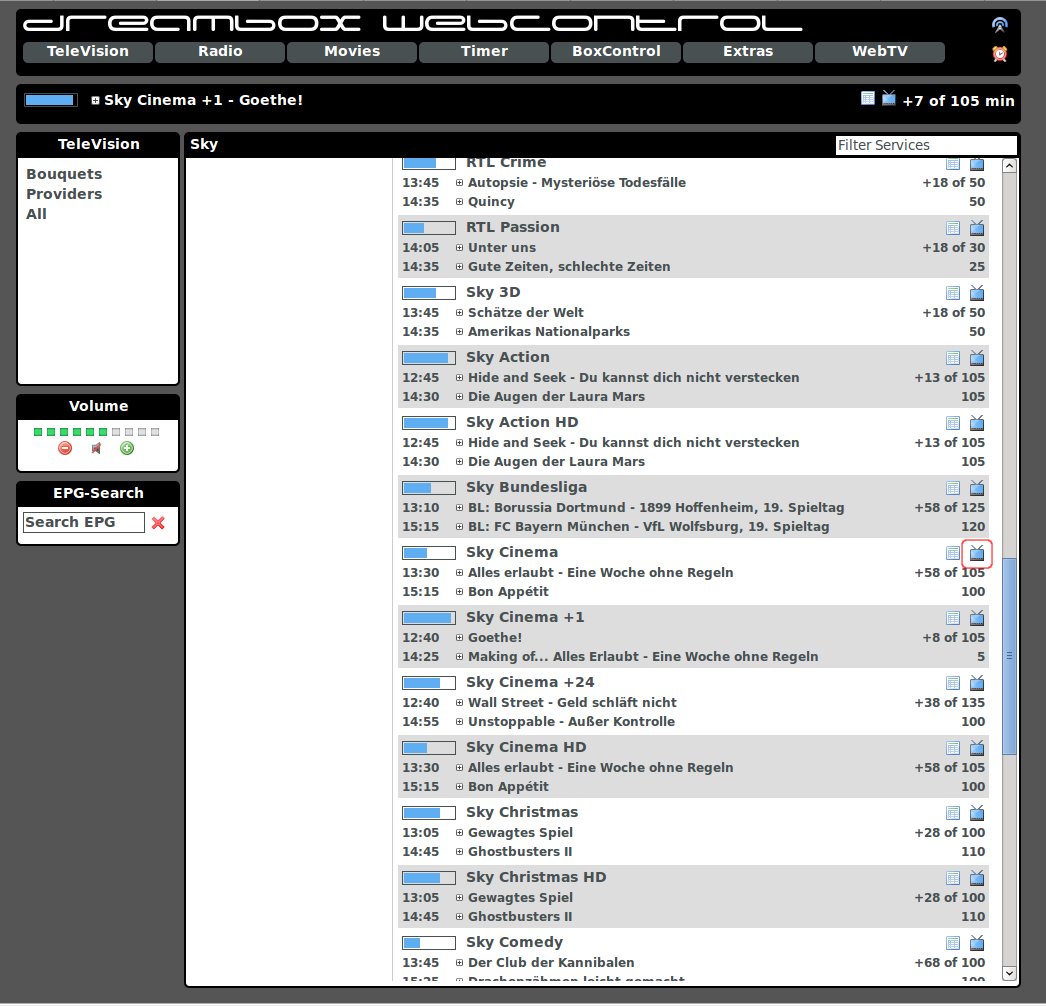The height and width of the screenshot is (1006, 1046).
Task: Expand details for Goethe! in the list
Action: click(x=460, y=638)
